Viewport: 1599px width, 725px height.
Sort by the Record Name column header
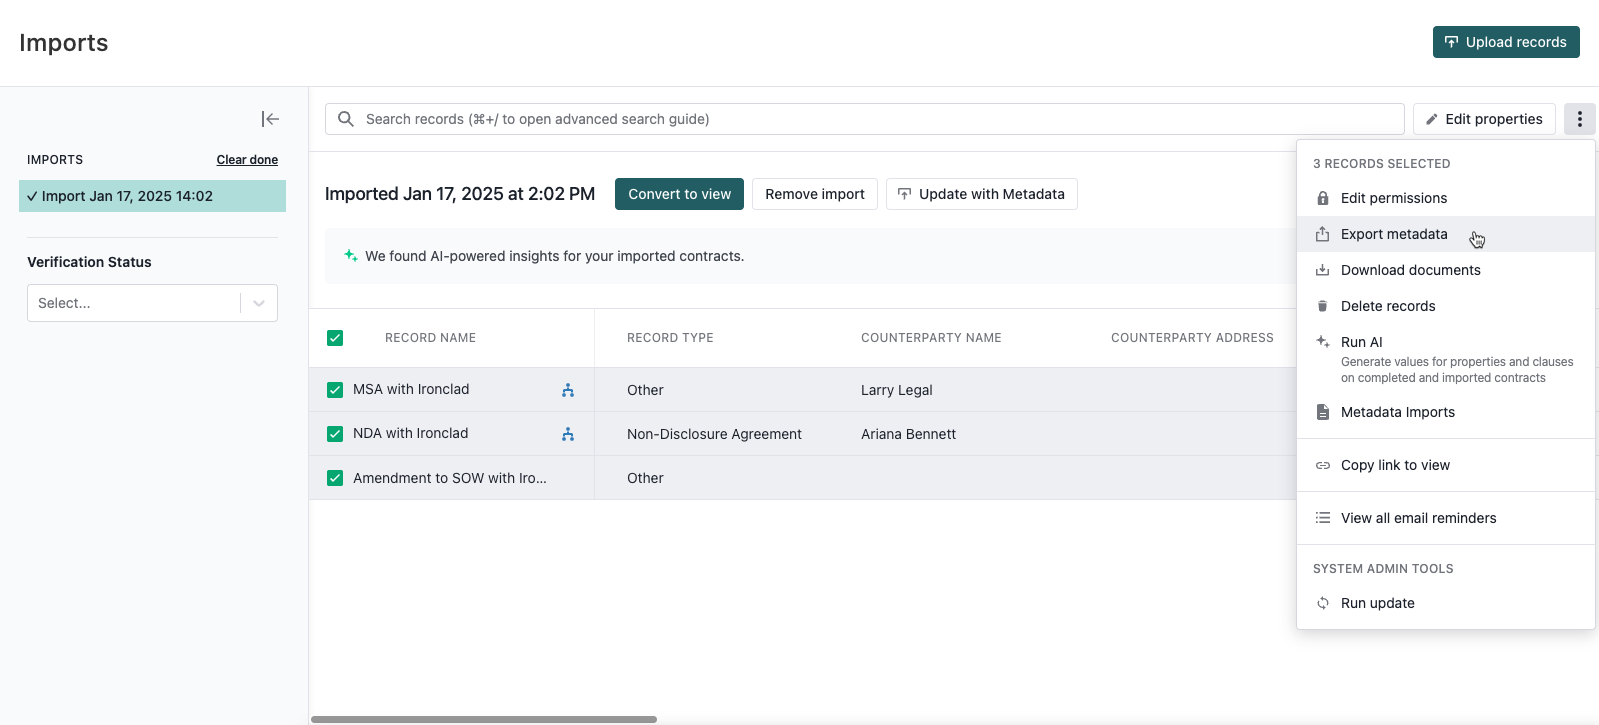(x=430, y=338)
